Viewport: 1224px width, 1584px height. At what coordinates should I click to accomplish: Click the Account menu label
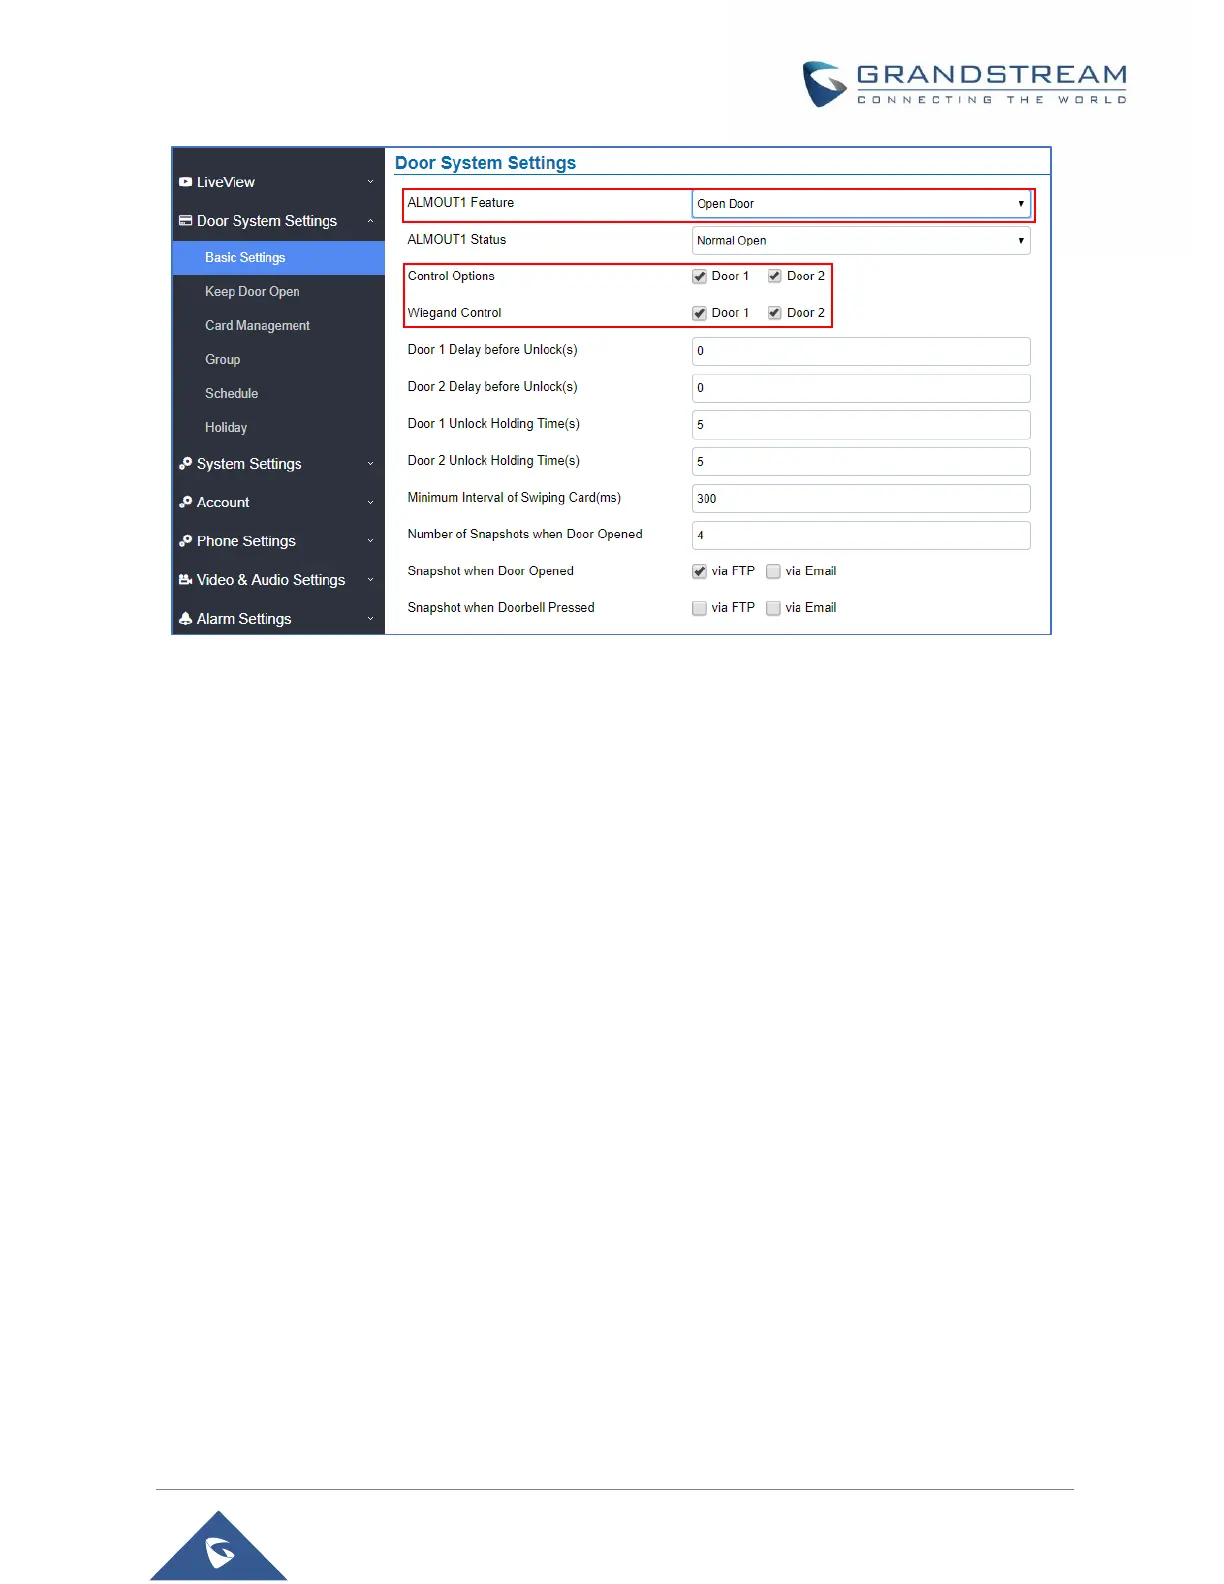click(x=223, y=502)
